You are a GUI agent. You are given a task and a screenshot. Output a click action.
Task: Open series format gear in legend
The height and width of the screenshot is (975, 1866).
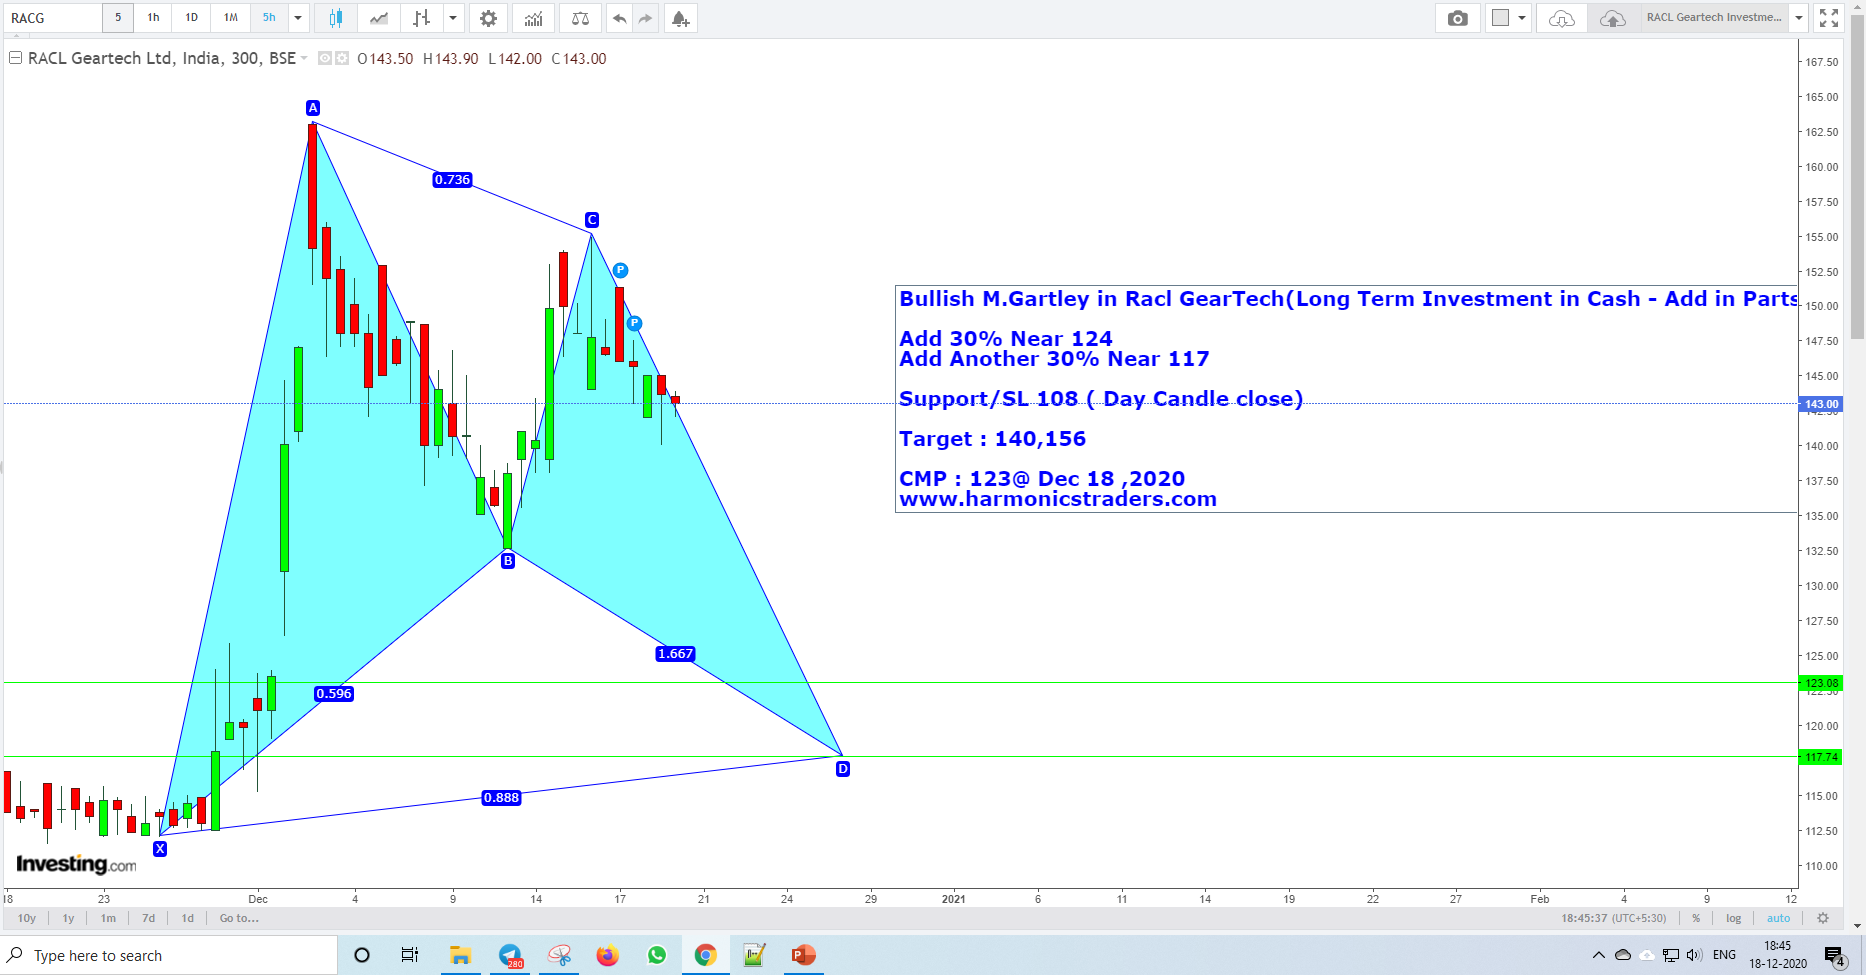[x=342, y=59]
